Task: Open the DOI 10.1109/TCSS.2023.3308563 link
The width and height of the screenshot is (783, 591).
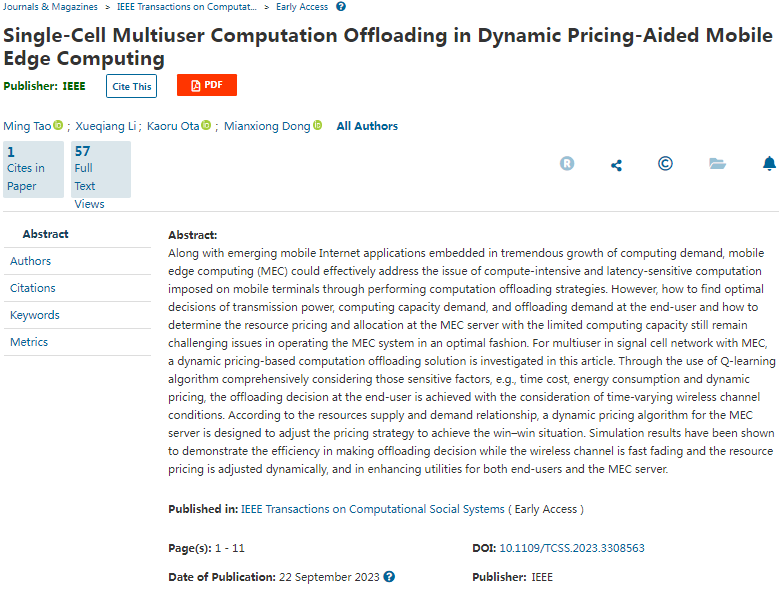Action: coord(571,548)
